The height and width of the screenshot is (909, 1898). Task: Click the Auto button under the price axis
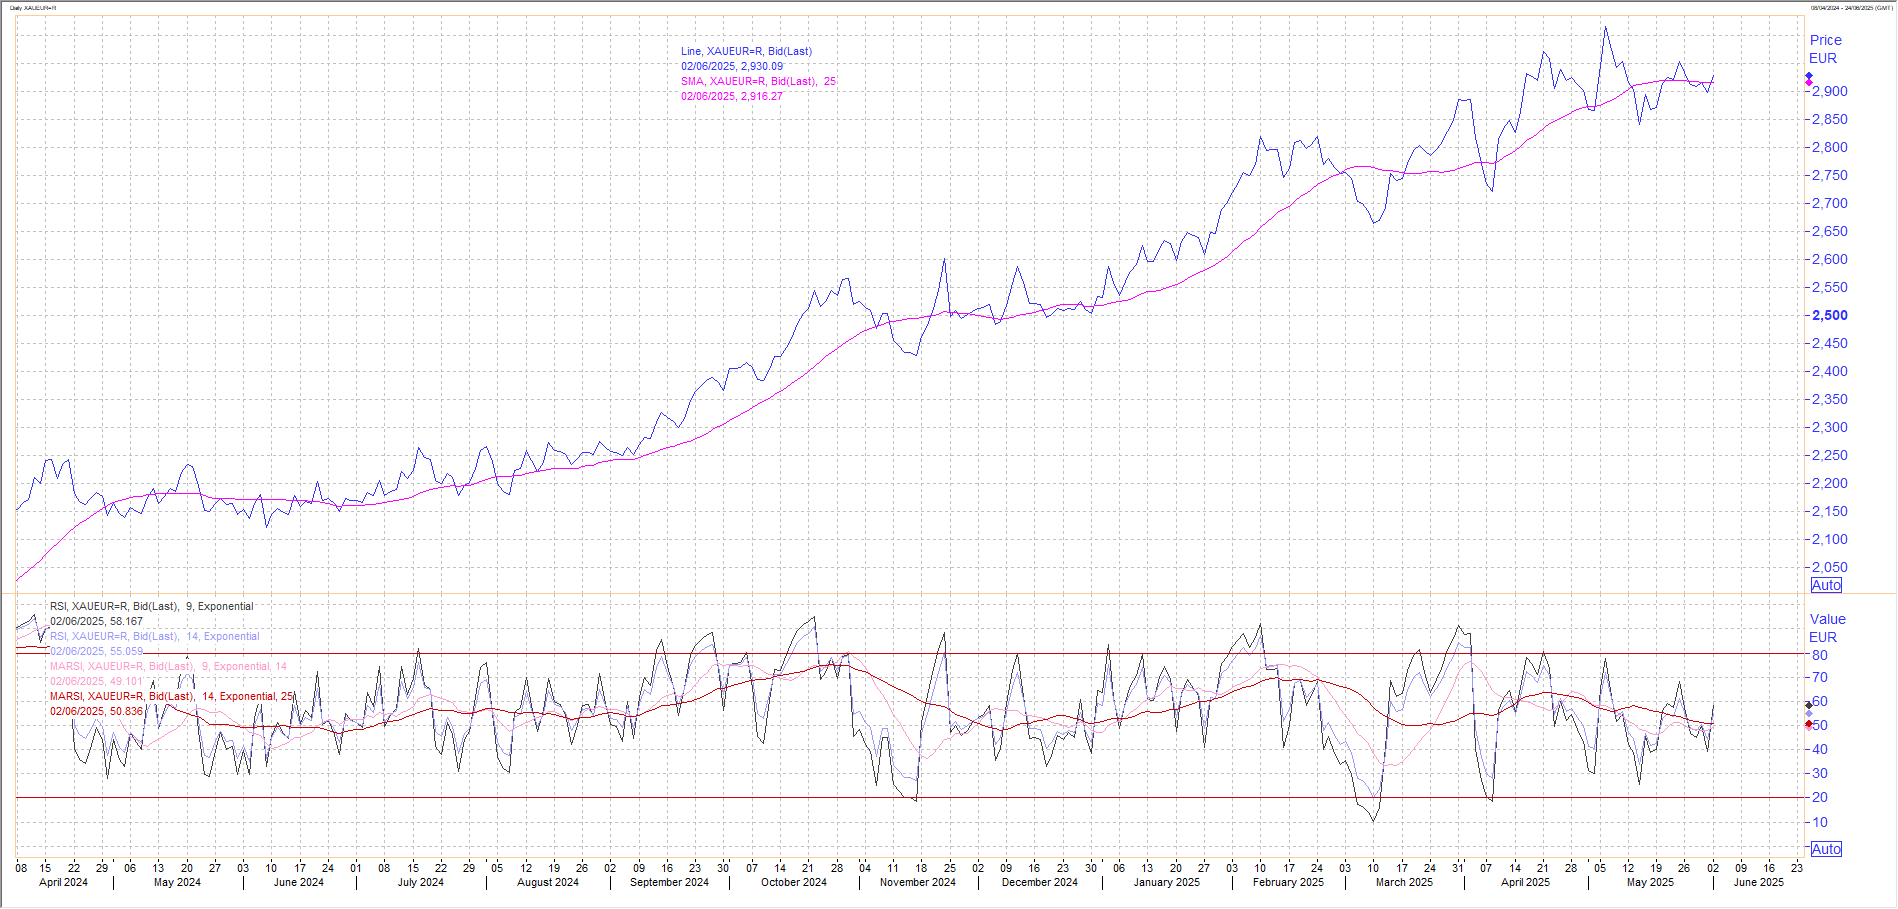point(1826,586)
